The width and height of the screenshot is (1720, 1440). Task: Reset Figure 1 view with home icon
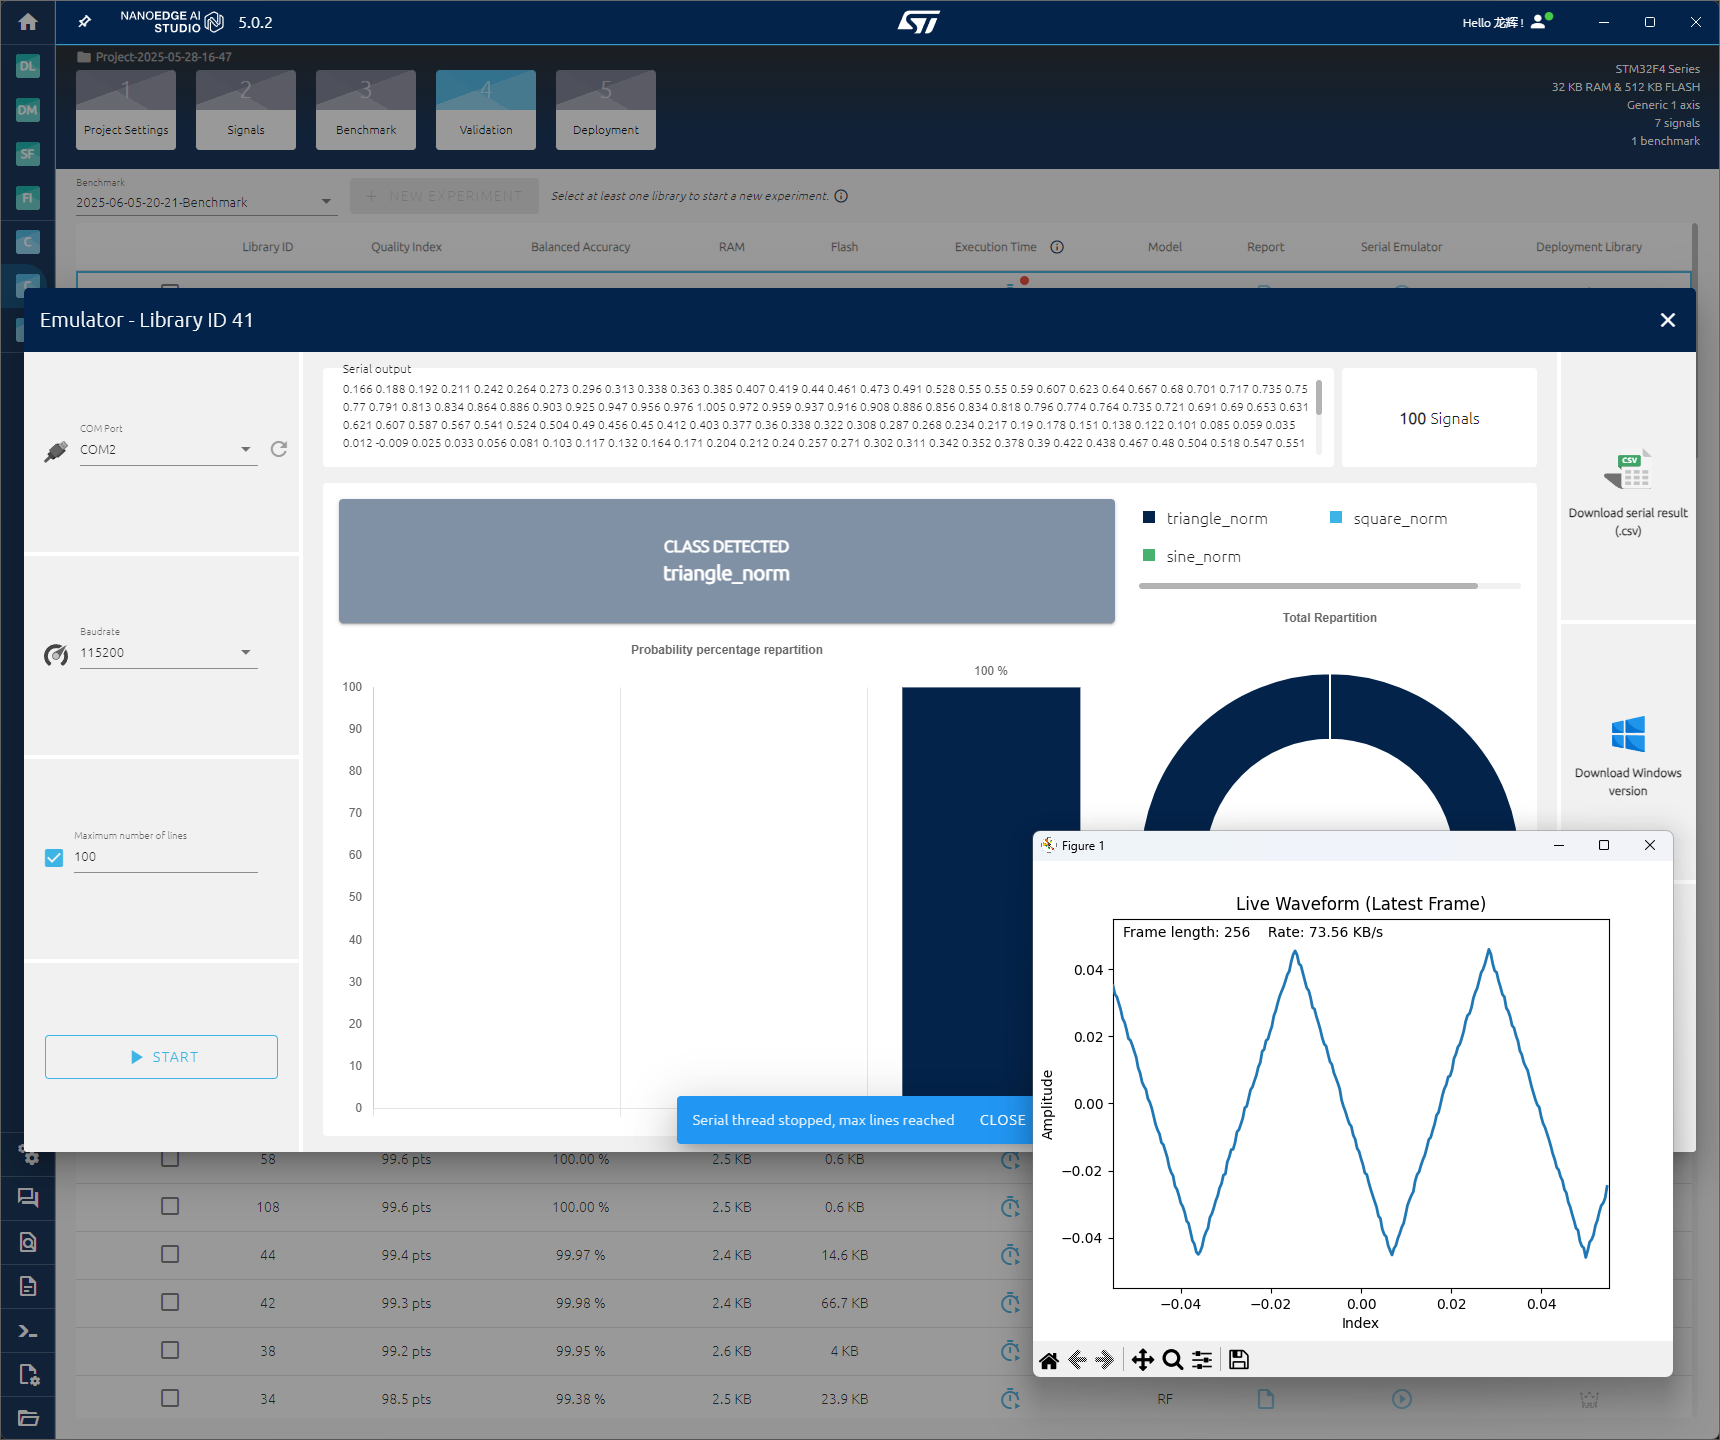click(x=1048, y=1360)
